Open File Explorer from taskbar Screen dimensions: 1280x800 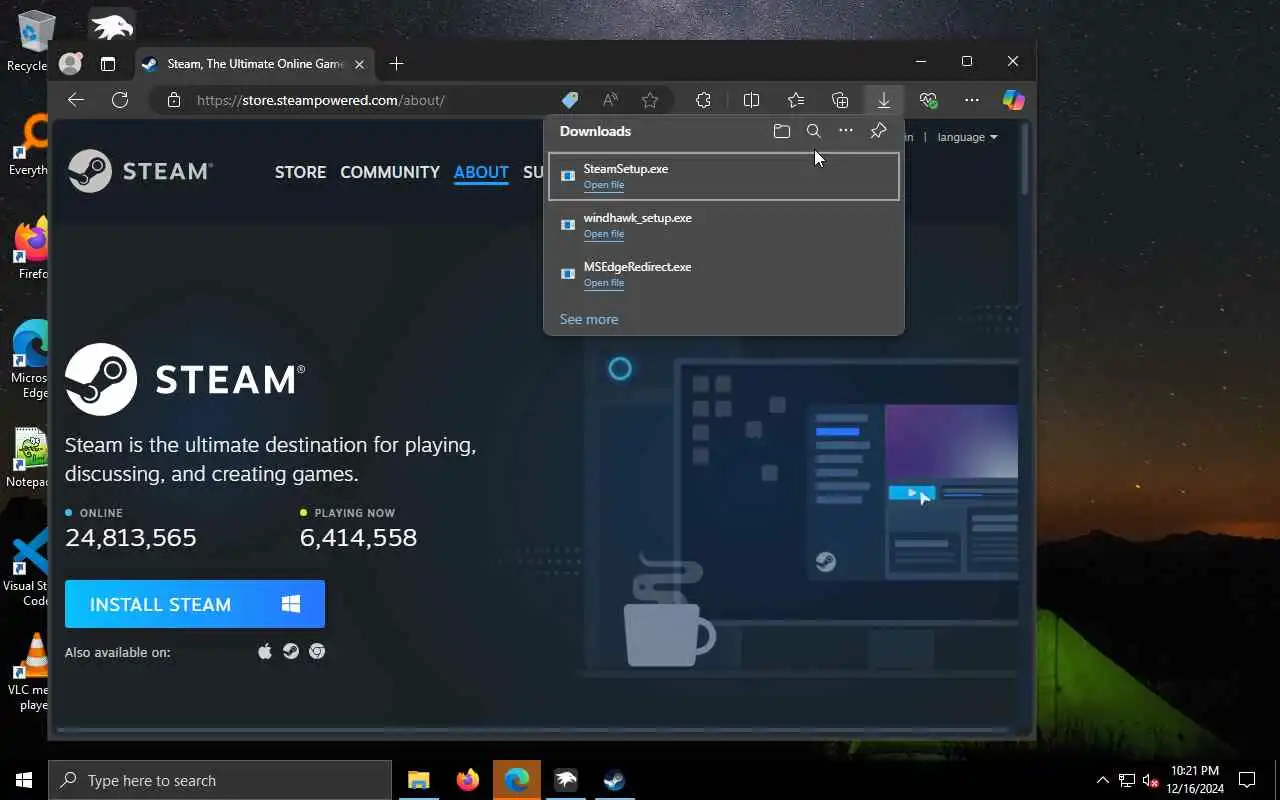(419, 780)
